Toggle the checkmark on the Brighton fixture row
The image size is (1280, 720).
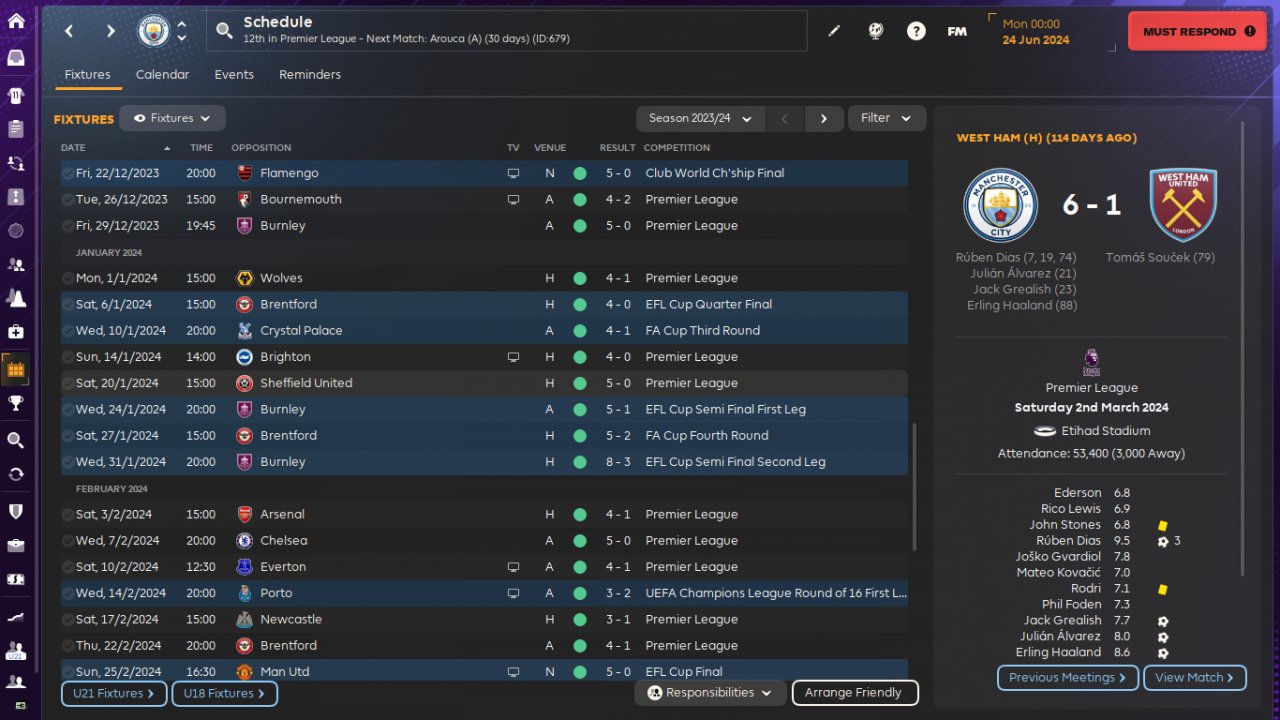(x=67, y=357)
